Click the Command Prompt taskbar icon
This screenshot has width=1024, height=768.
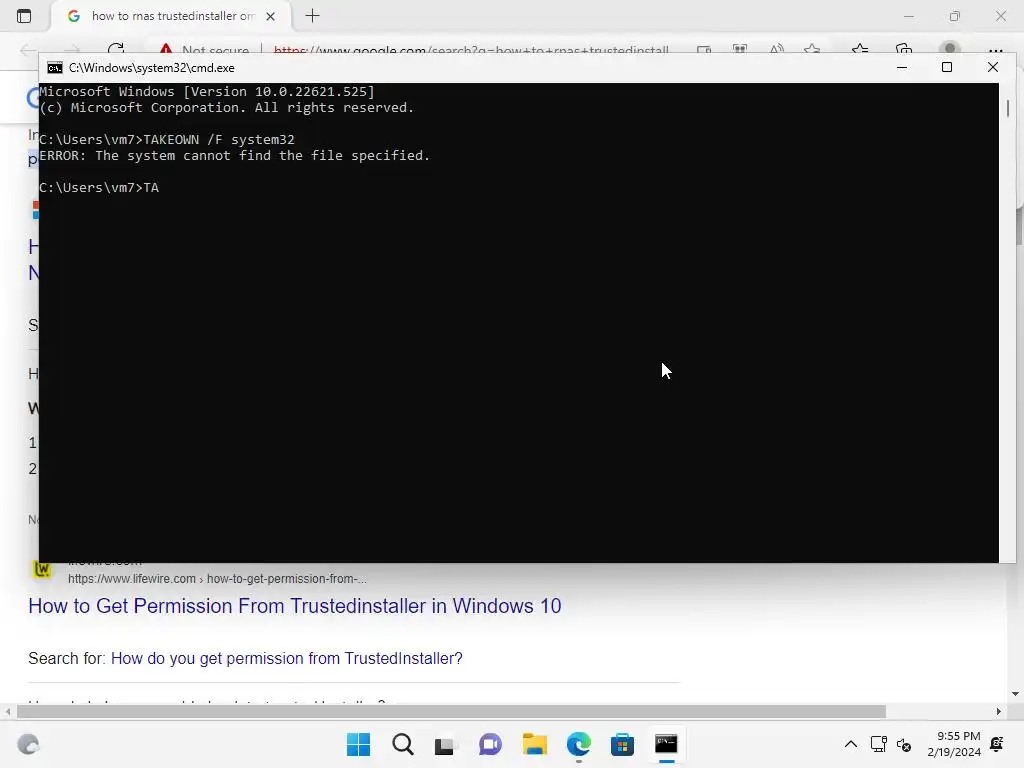[666, 744]
